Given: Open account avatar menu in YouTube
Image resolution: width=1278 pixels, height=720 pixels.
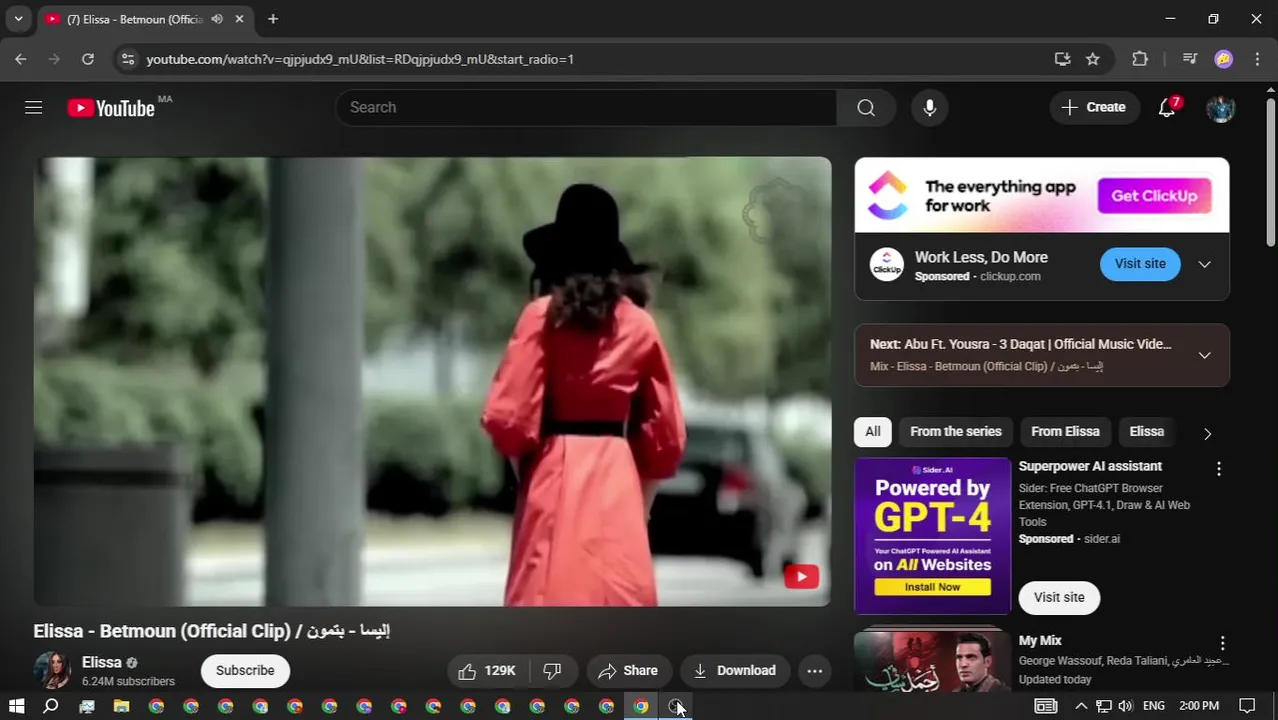Looking at the screenshot, I should (1220, 108).
